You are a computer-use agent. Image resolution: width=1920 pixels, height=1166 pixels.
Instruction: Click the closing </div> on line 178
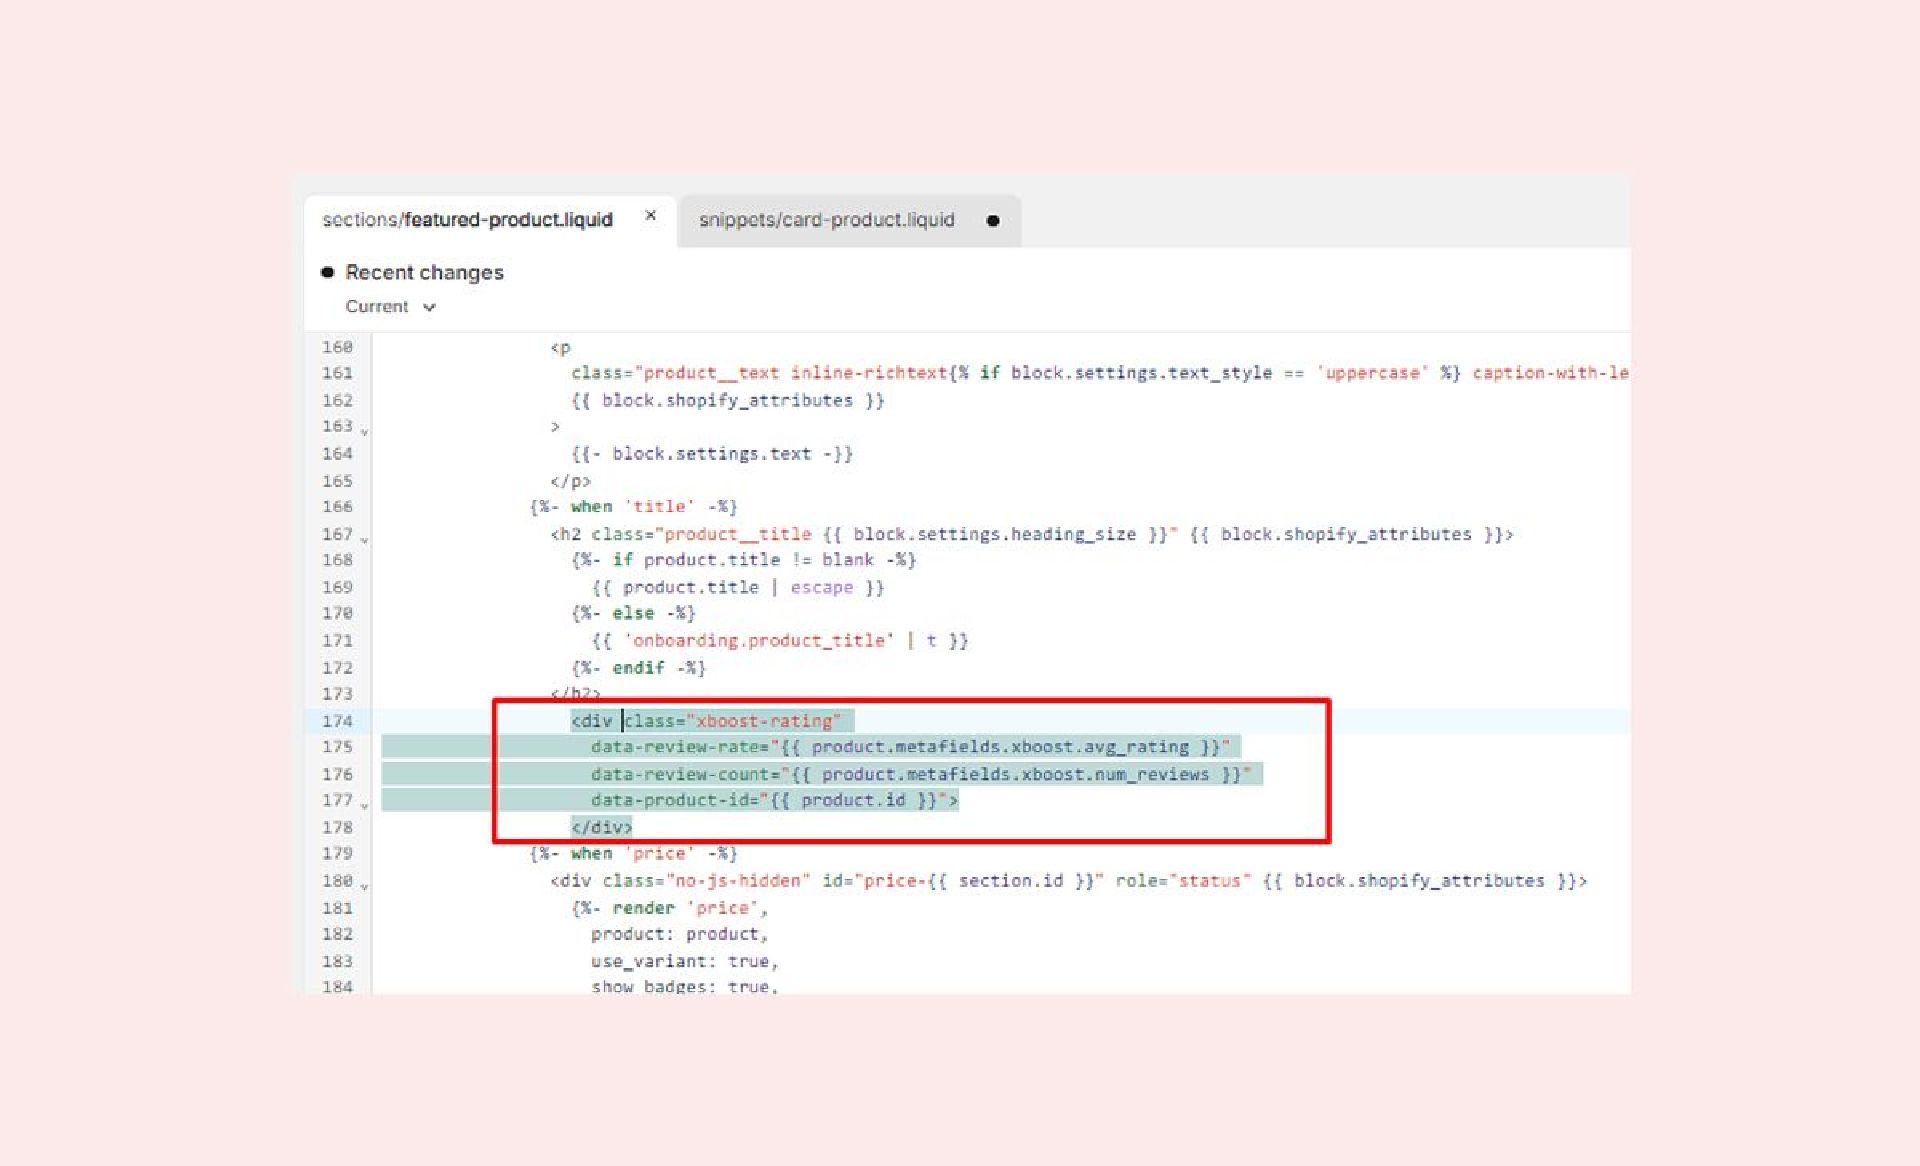(x=601, y=827)
